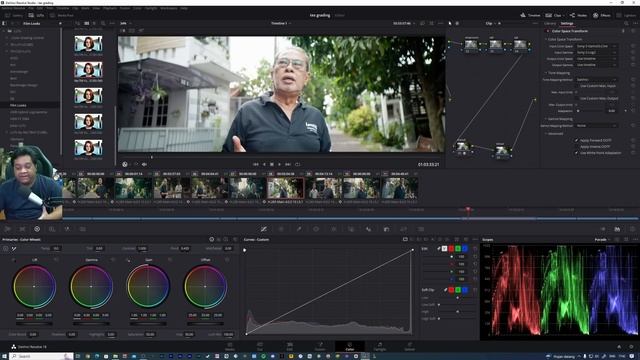The height and width of the screenshot is (360, 640).
Task: Open the Gamut Mapping Method dropdown
Action: pos(596,126)
